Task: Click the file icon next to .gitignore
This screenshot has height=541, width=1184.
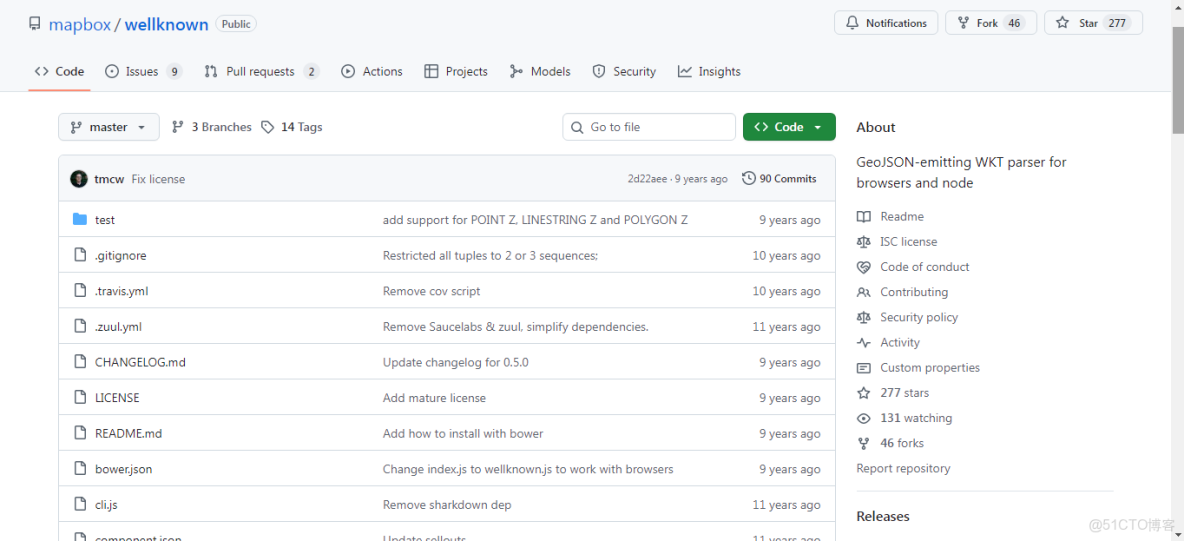Action: click(80, 255)
